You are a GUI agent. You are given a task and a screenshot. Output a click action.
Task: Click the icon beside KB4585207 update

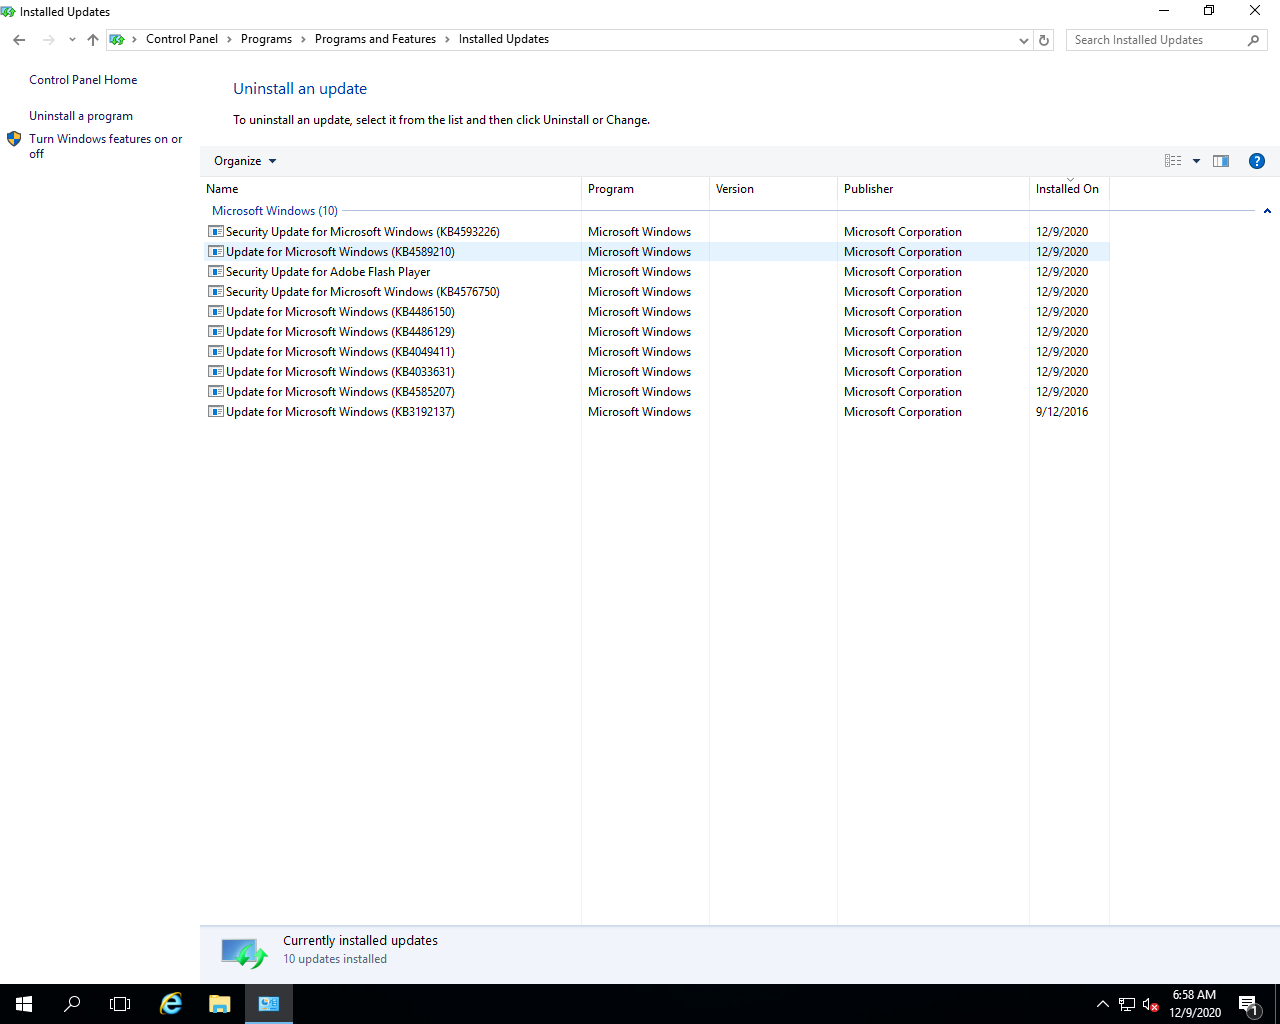[x=215, y=392]
